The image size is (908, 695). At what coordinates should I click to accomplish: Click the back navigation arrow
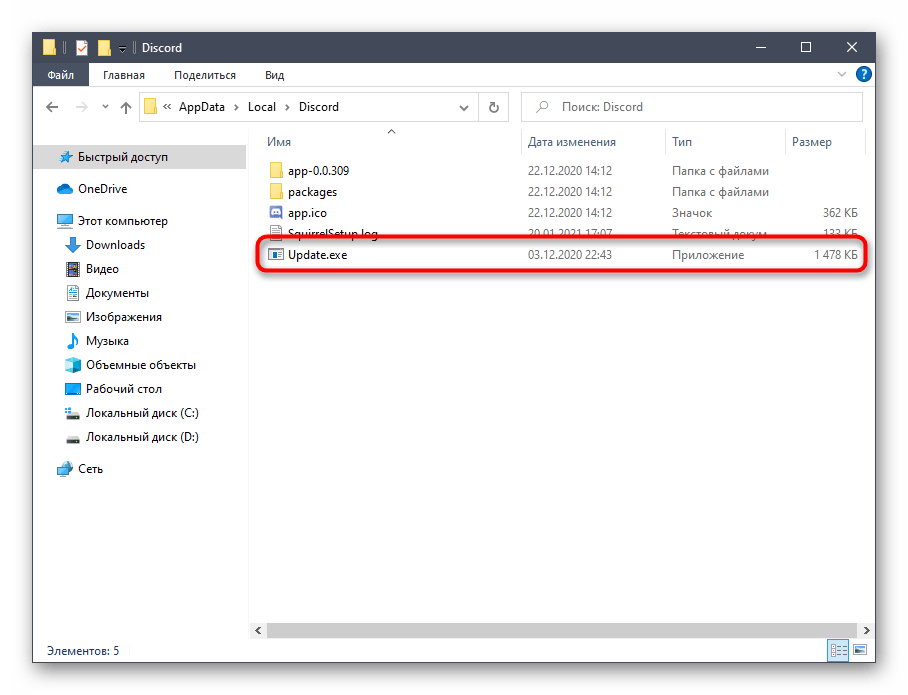[x=51, y=107]
